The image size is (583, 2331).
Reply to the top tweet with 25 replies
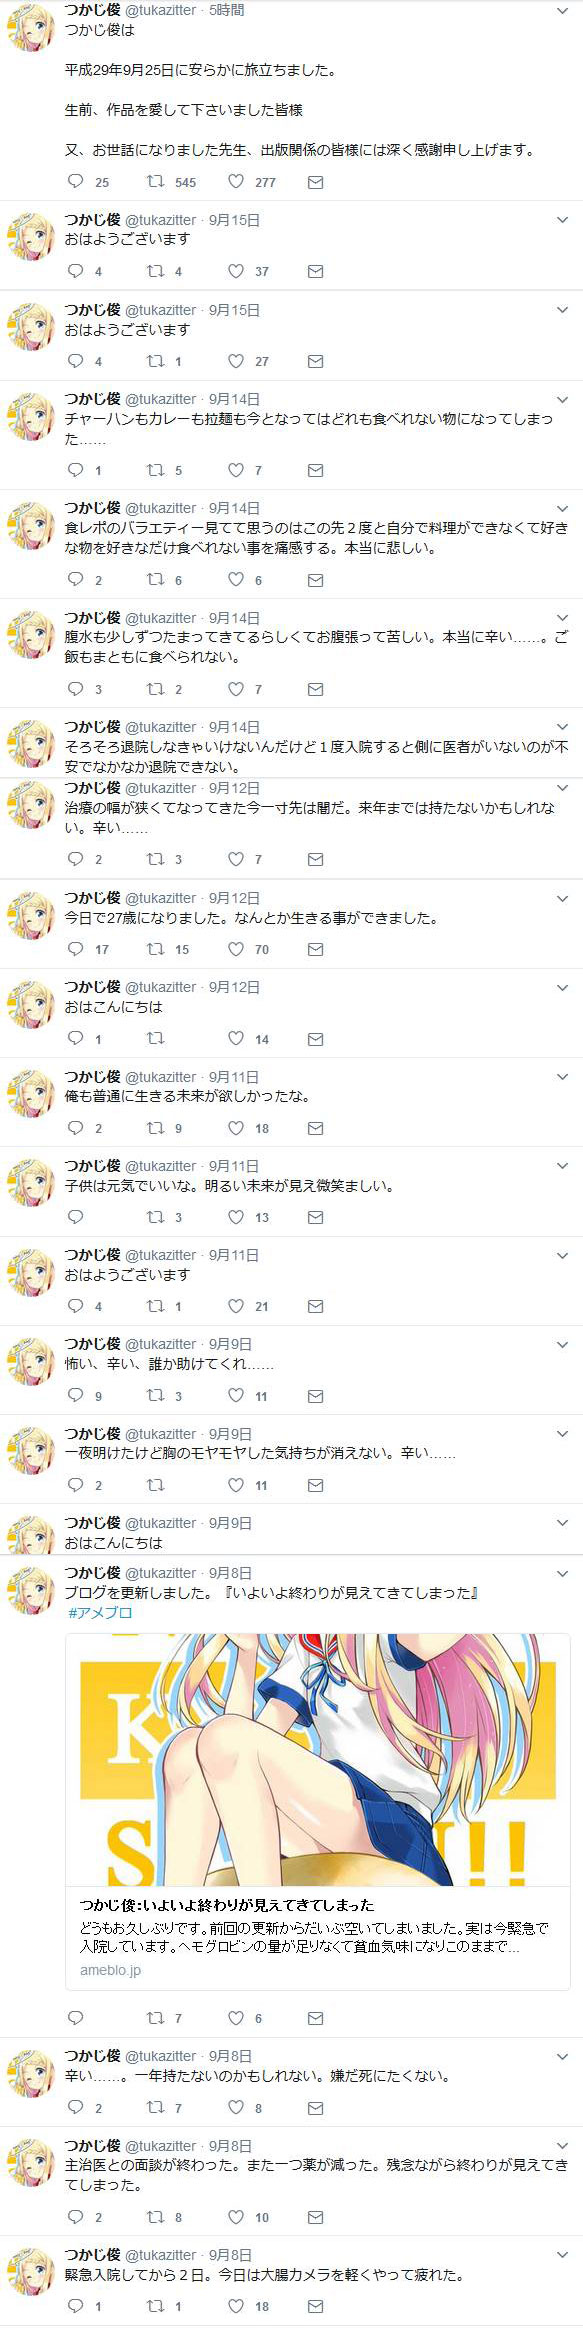click(75, 182)
